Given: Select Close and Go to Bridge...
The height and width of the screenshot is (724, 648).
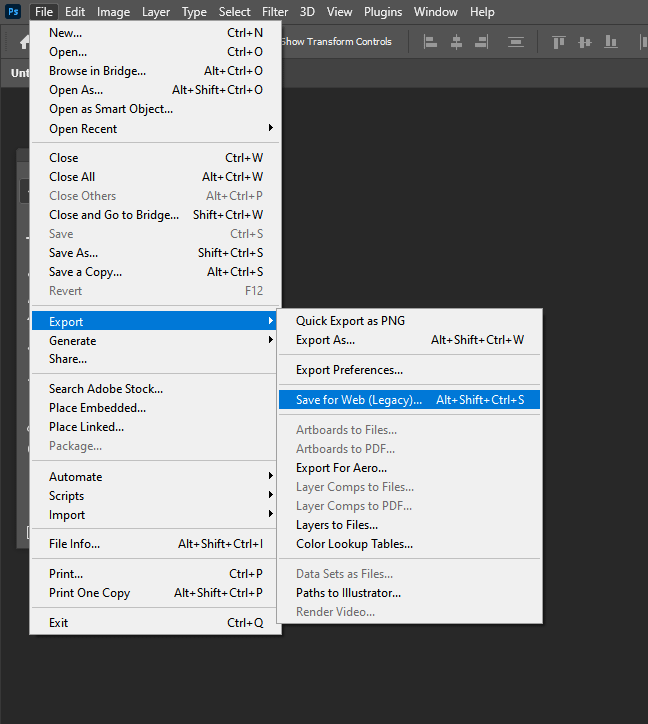Looking at the screenshot, I should click(x=156, y=215).
